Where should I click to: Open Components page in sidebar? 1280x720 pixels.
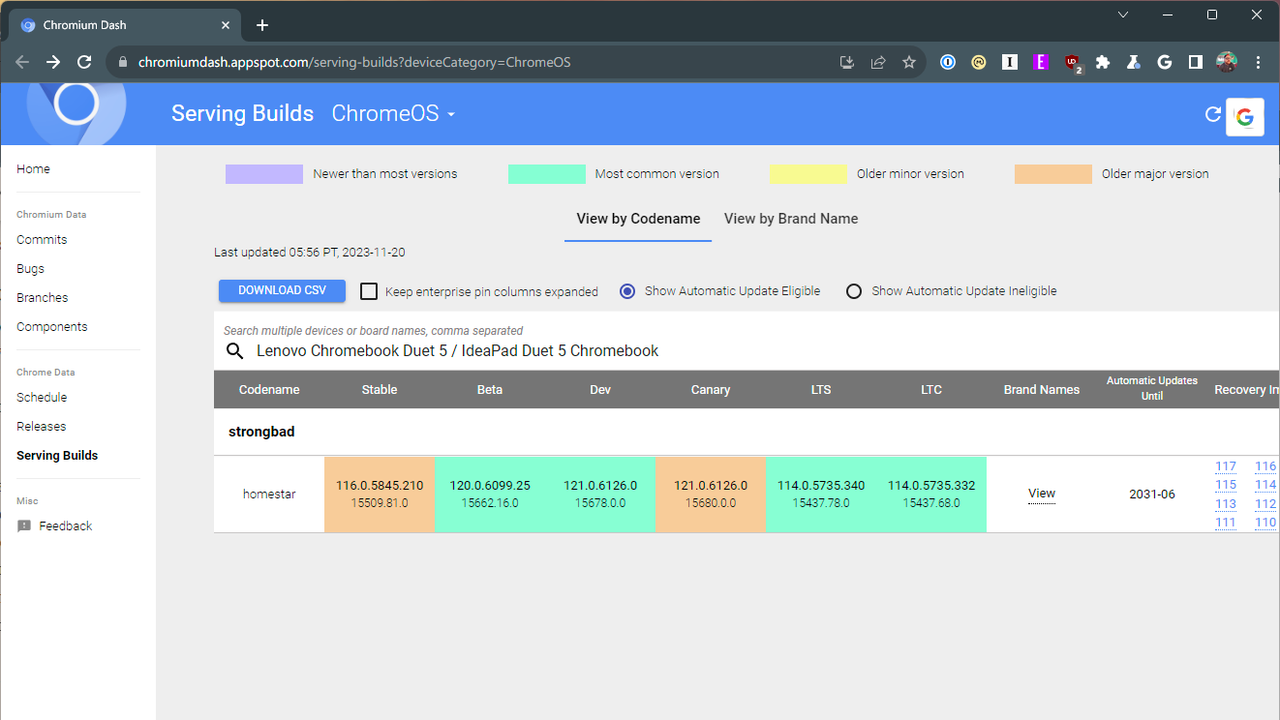[x=52, y=327]
